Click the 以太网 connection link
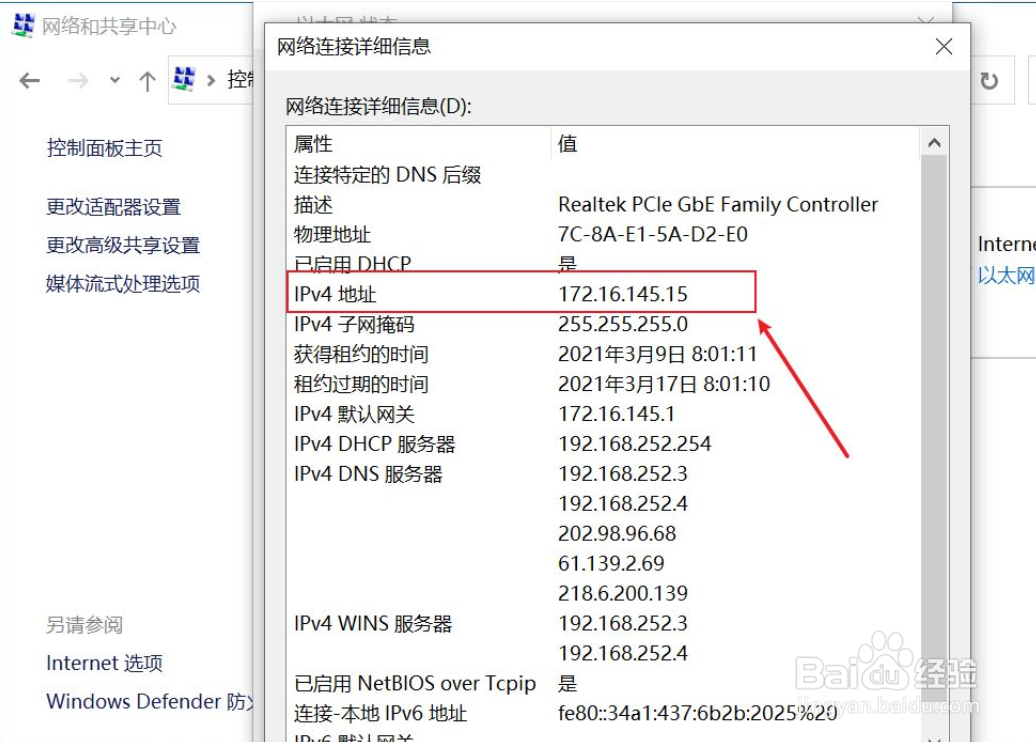The width and height of the screenshot is (1036, 742). pyautogui.click(x=1006, y=275)
